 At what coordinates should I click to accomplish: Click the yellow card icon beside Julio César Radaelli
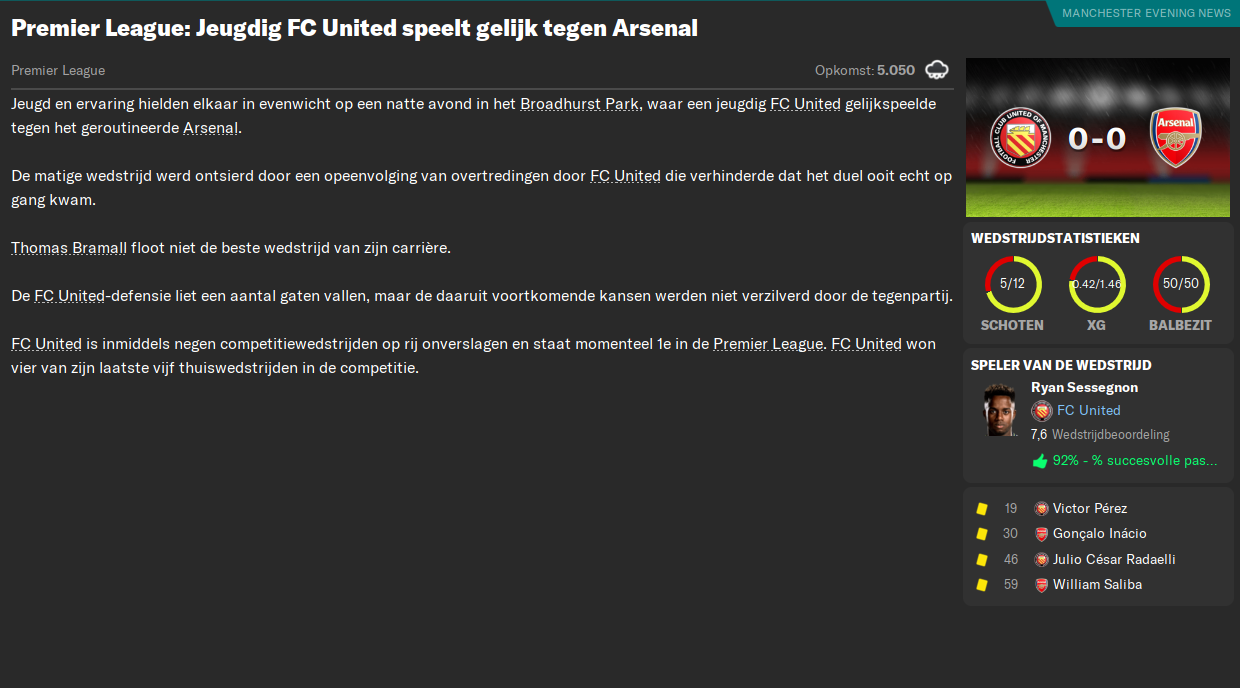pyautogui.click(x=982, y=559)
